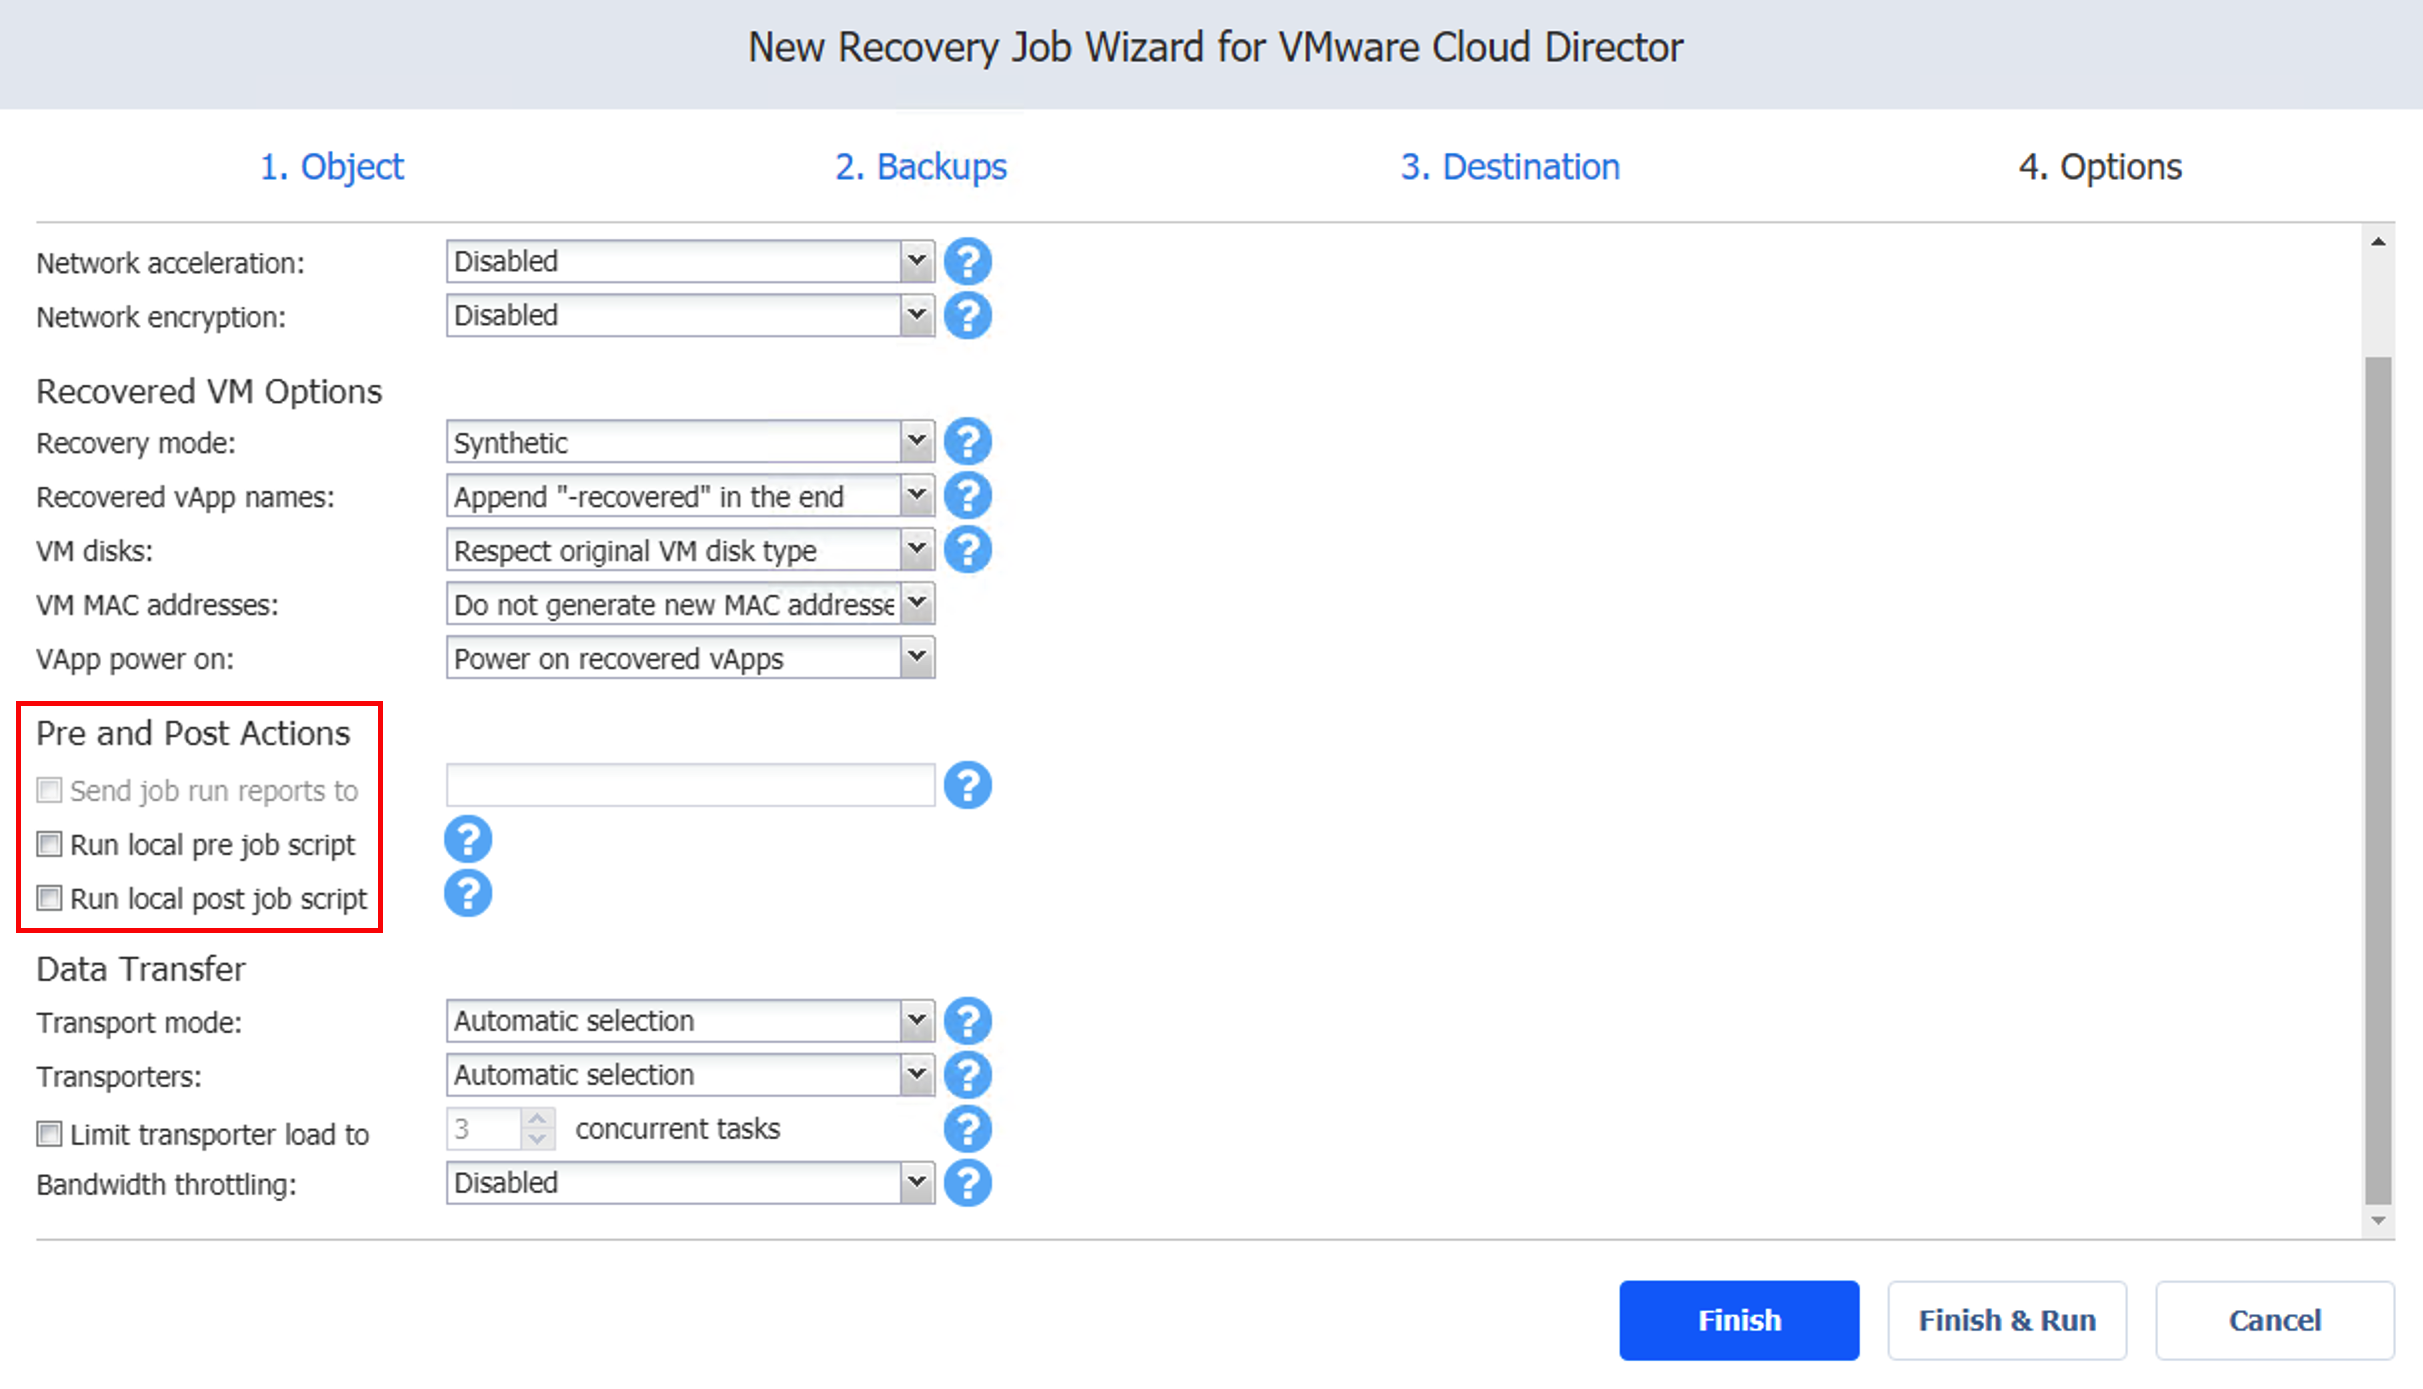This screenshot has width=2423, height=1389.
Task: Increase concurrent tasks with up arrow
Action: pos(537,1119)
